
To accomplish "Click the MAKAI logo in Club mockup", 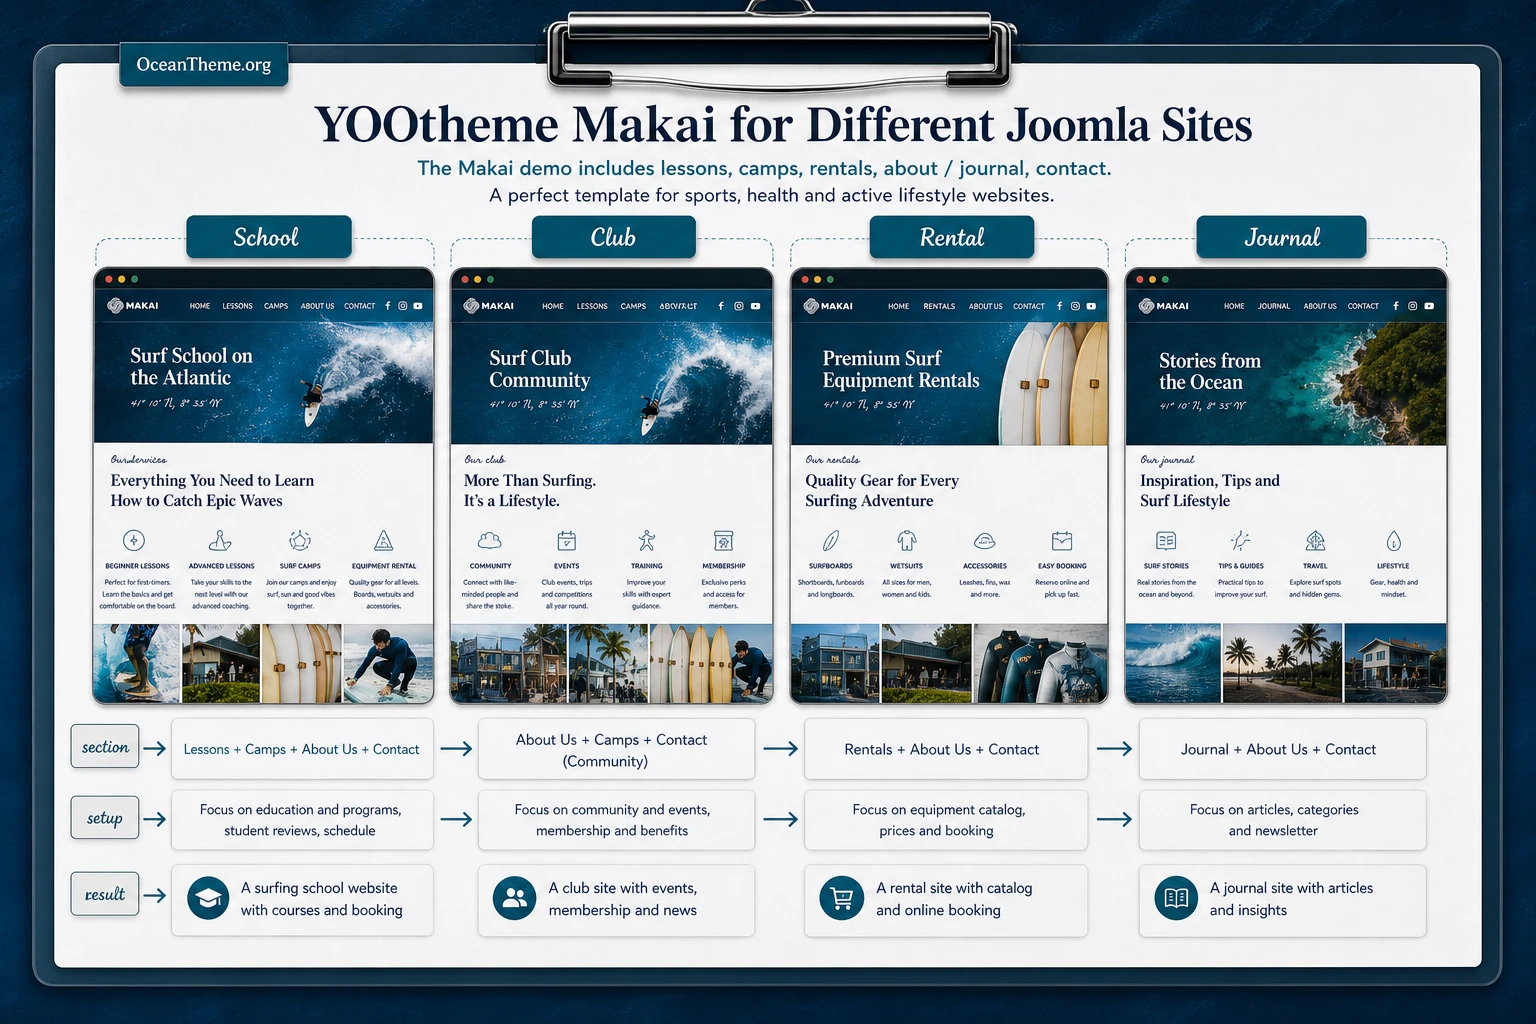I will point(489,306).
